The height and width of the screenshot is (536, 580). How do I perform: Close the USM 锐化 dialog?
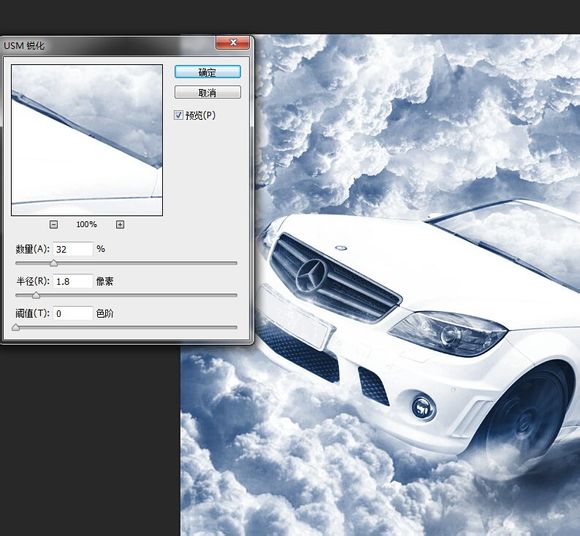(233, 43)
